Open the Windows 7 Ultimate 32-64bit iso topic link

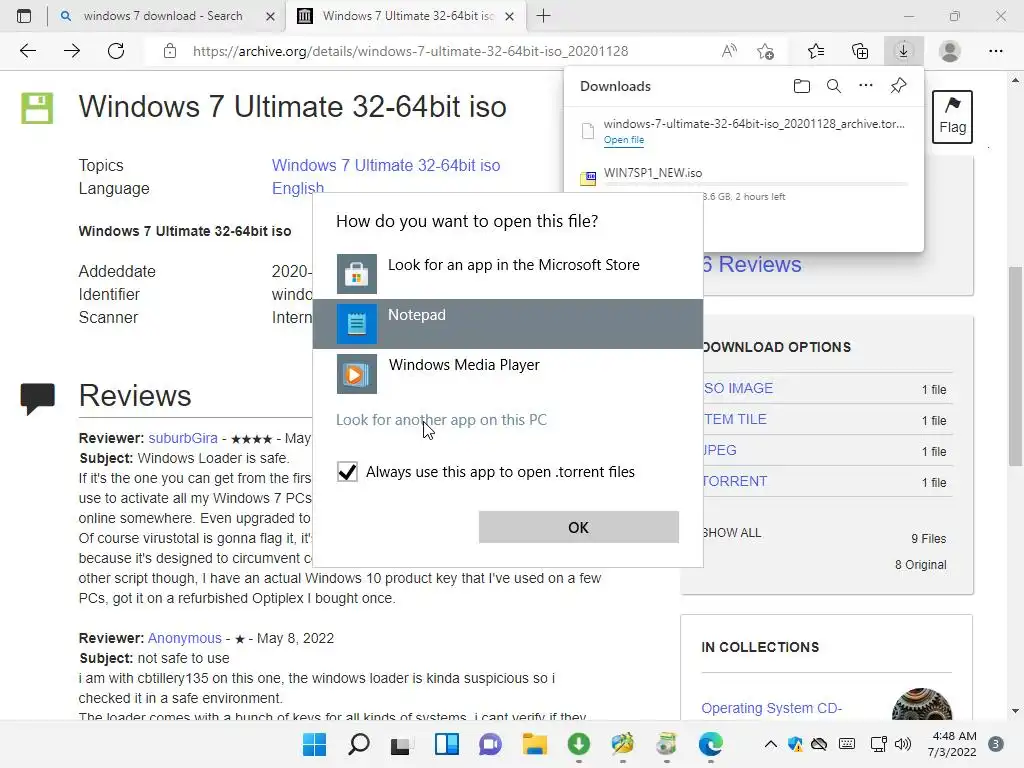pyautogui.click(x=386, y=165)
